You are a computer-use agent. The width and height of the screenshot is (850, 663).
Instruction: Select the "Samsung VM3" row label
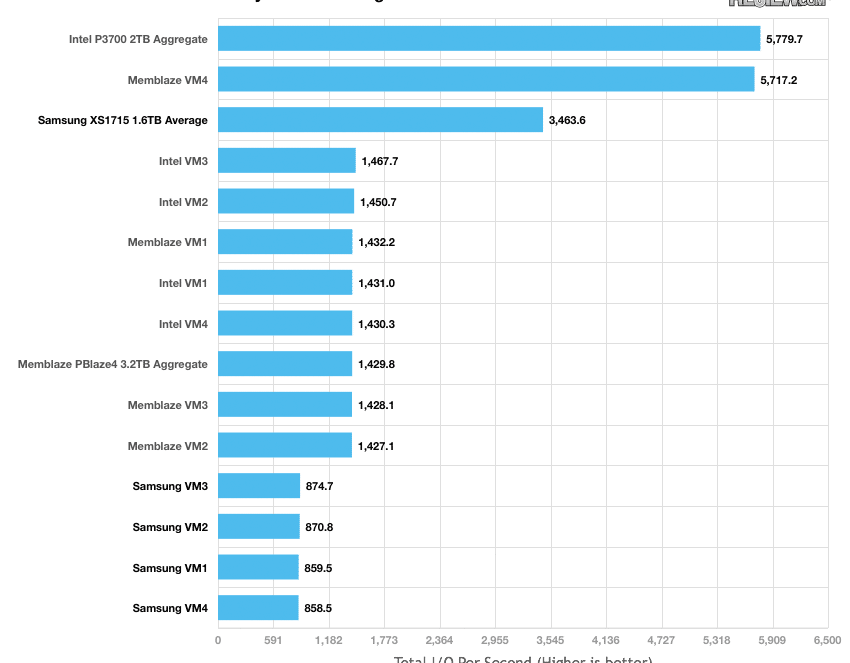[x=170, y=486]
